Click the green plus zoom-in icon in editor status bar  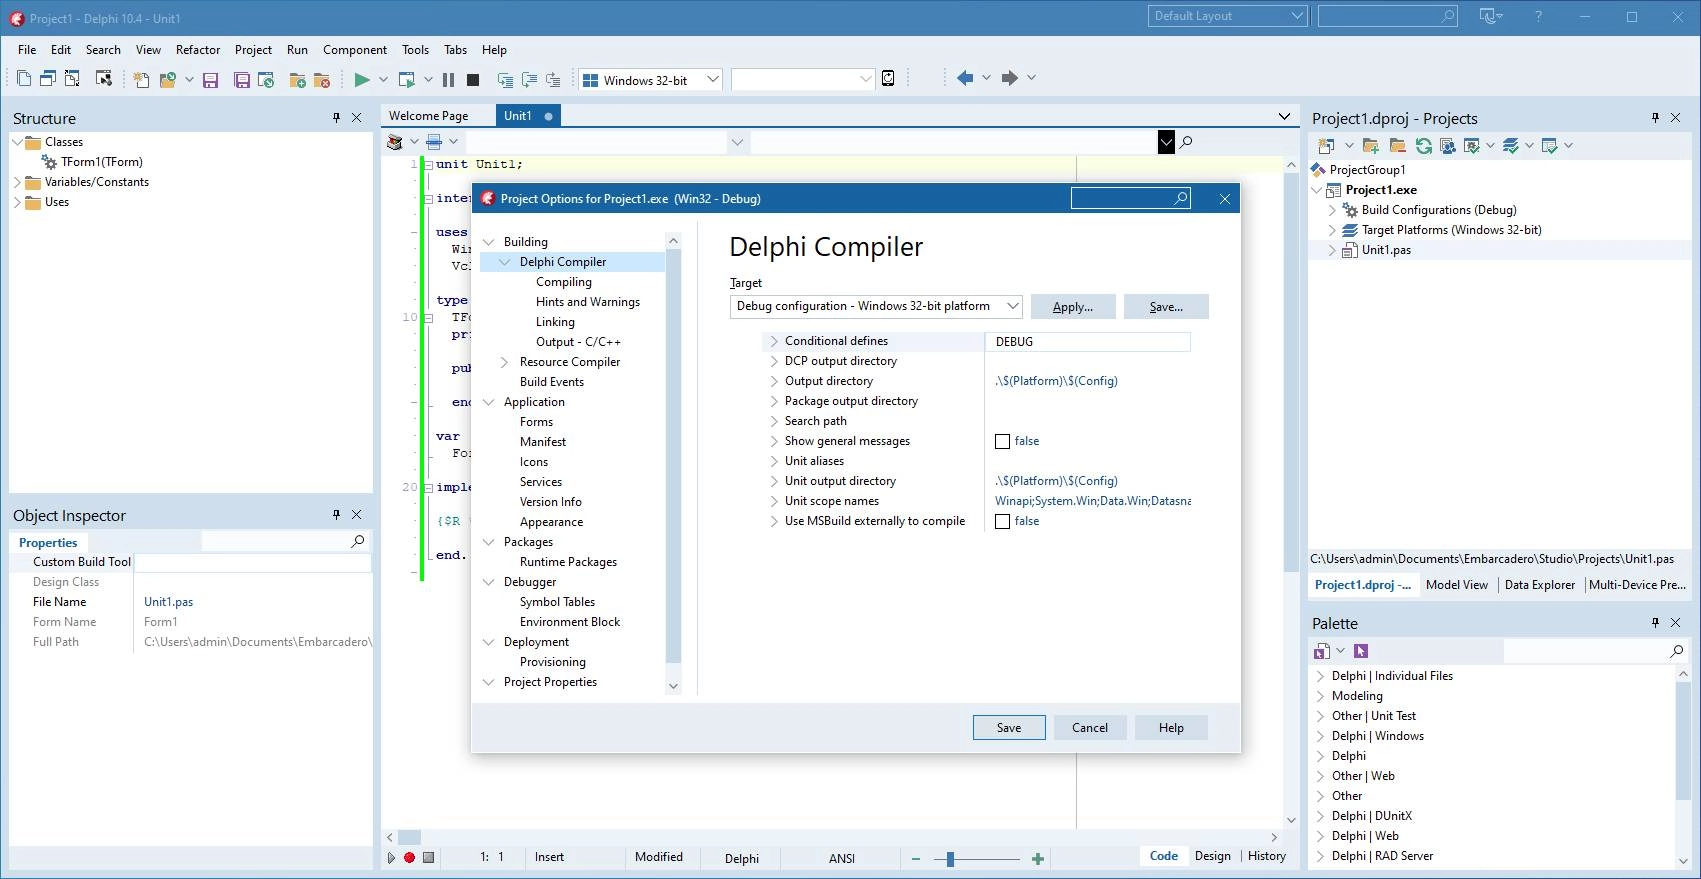(x=1038, y=859)
